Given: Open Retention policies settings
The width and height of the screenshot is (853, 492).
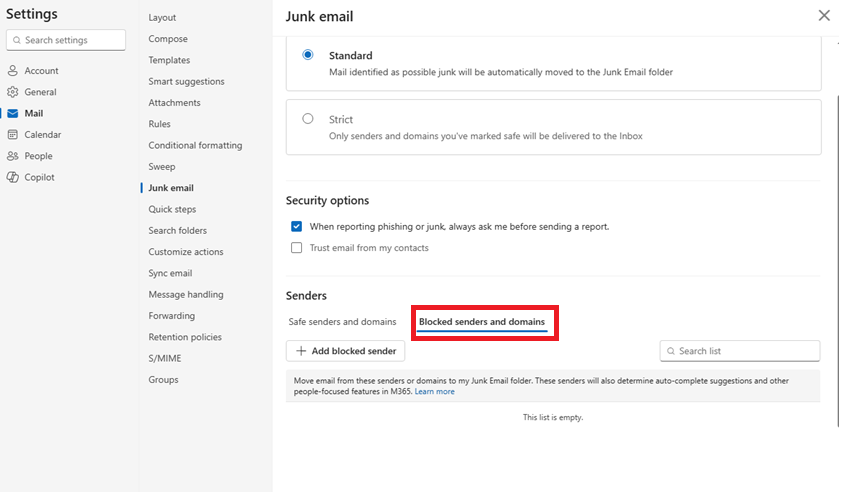Looking at the screenshot, I should [x=185, y=337].
